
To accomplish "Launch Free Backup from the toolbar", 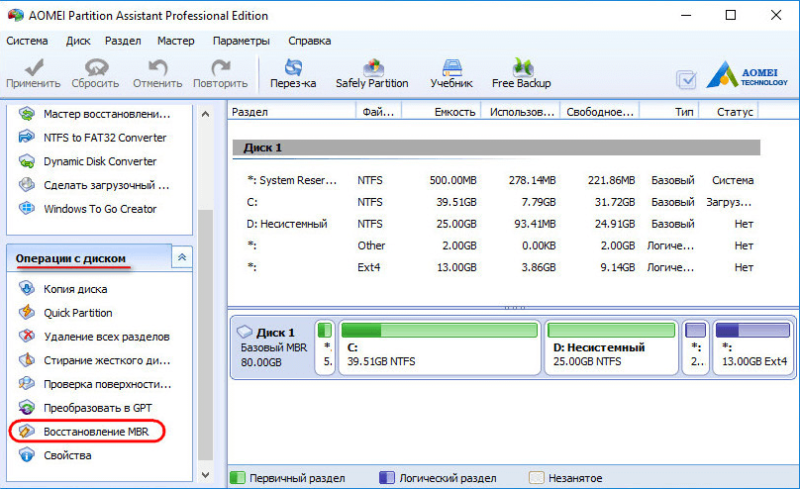I will [x=521, y=74].
